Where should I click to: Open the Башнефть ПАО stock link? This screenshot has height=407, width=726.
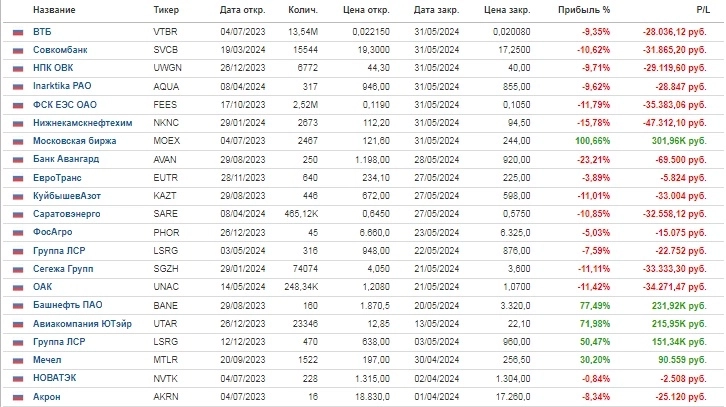(68, 304)
